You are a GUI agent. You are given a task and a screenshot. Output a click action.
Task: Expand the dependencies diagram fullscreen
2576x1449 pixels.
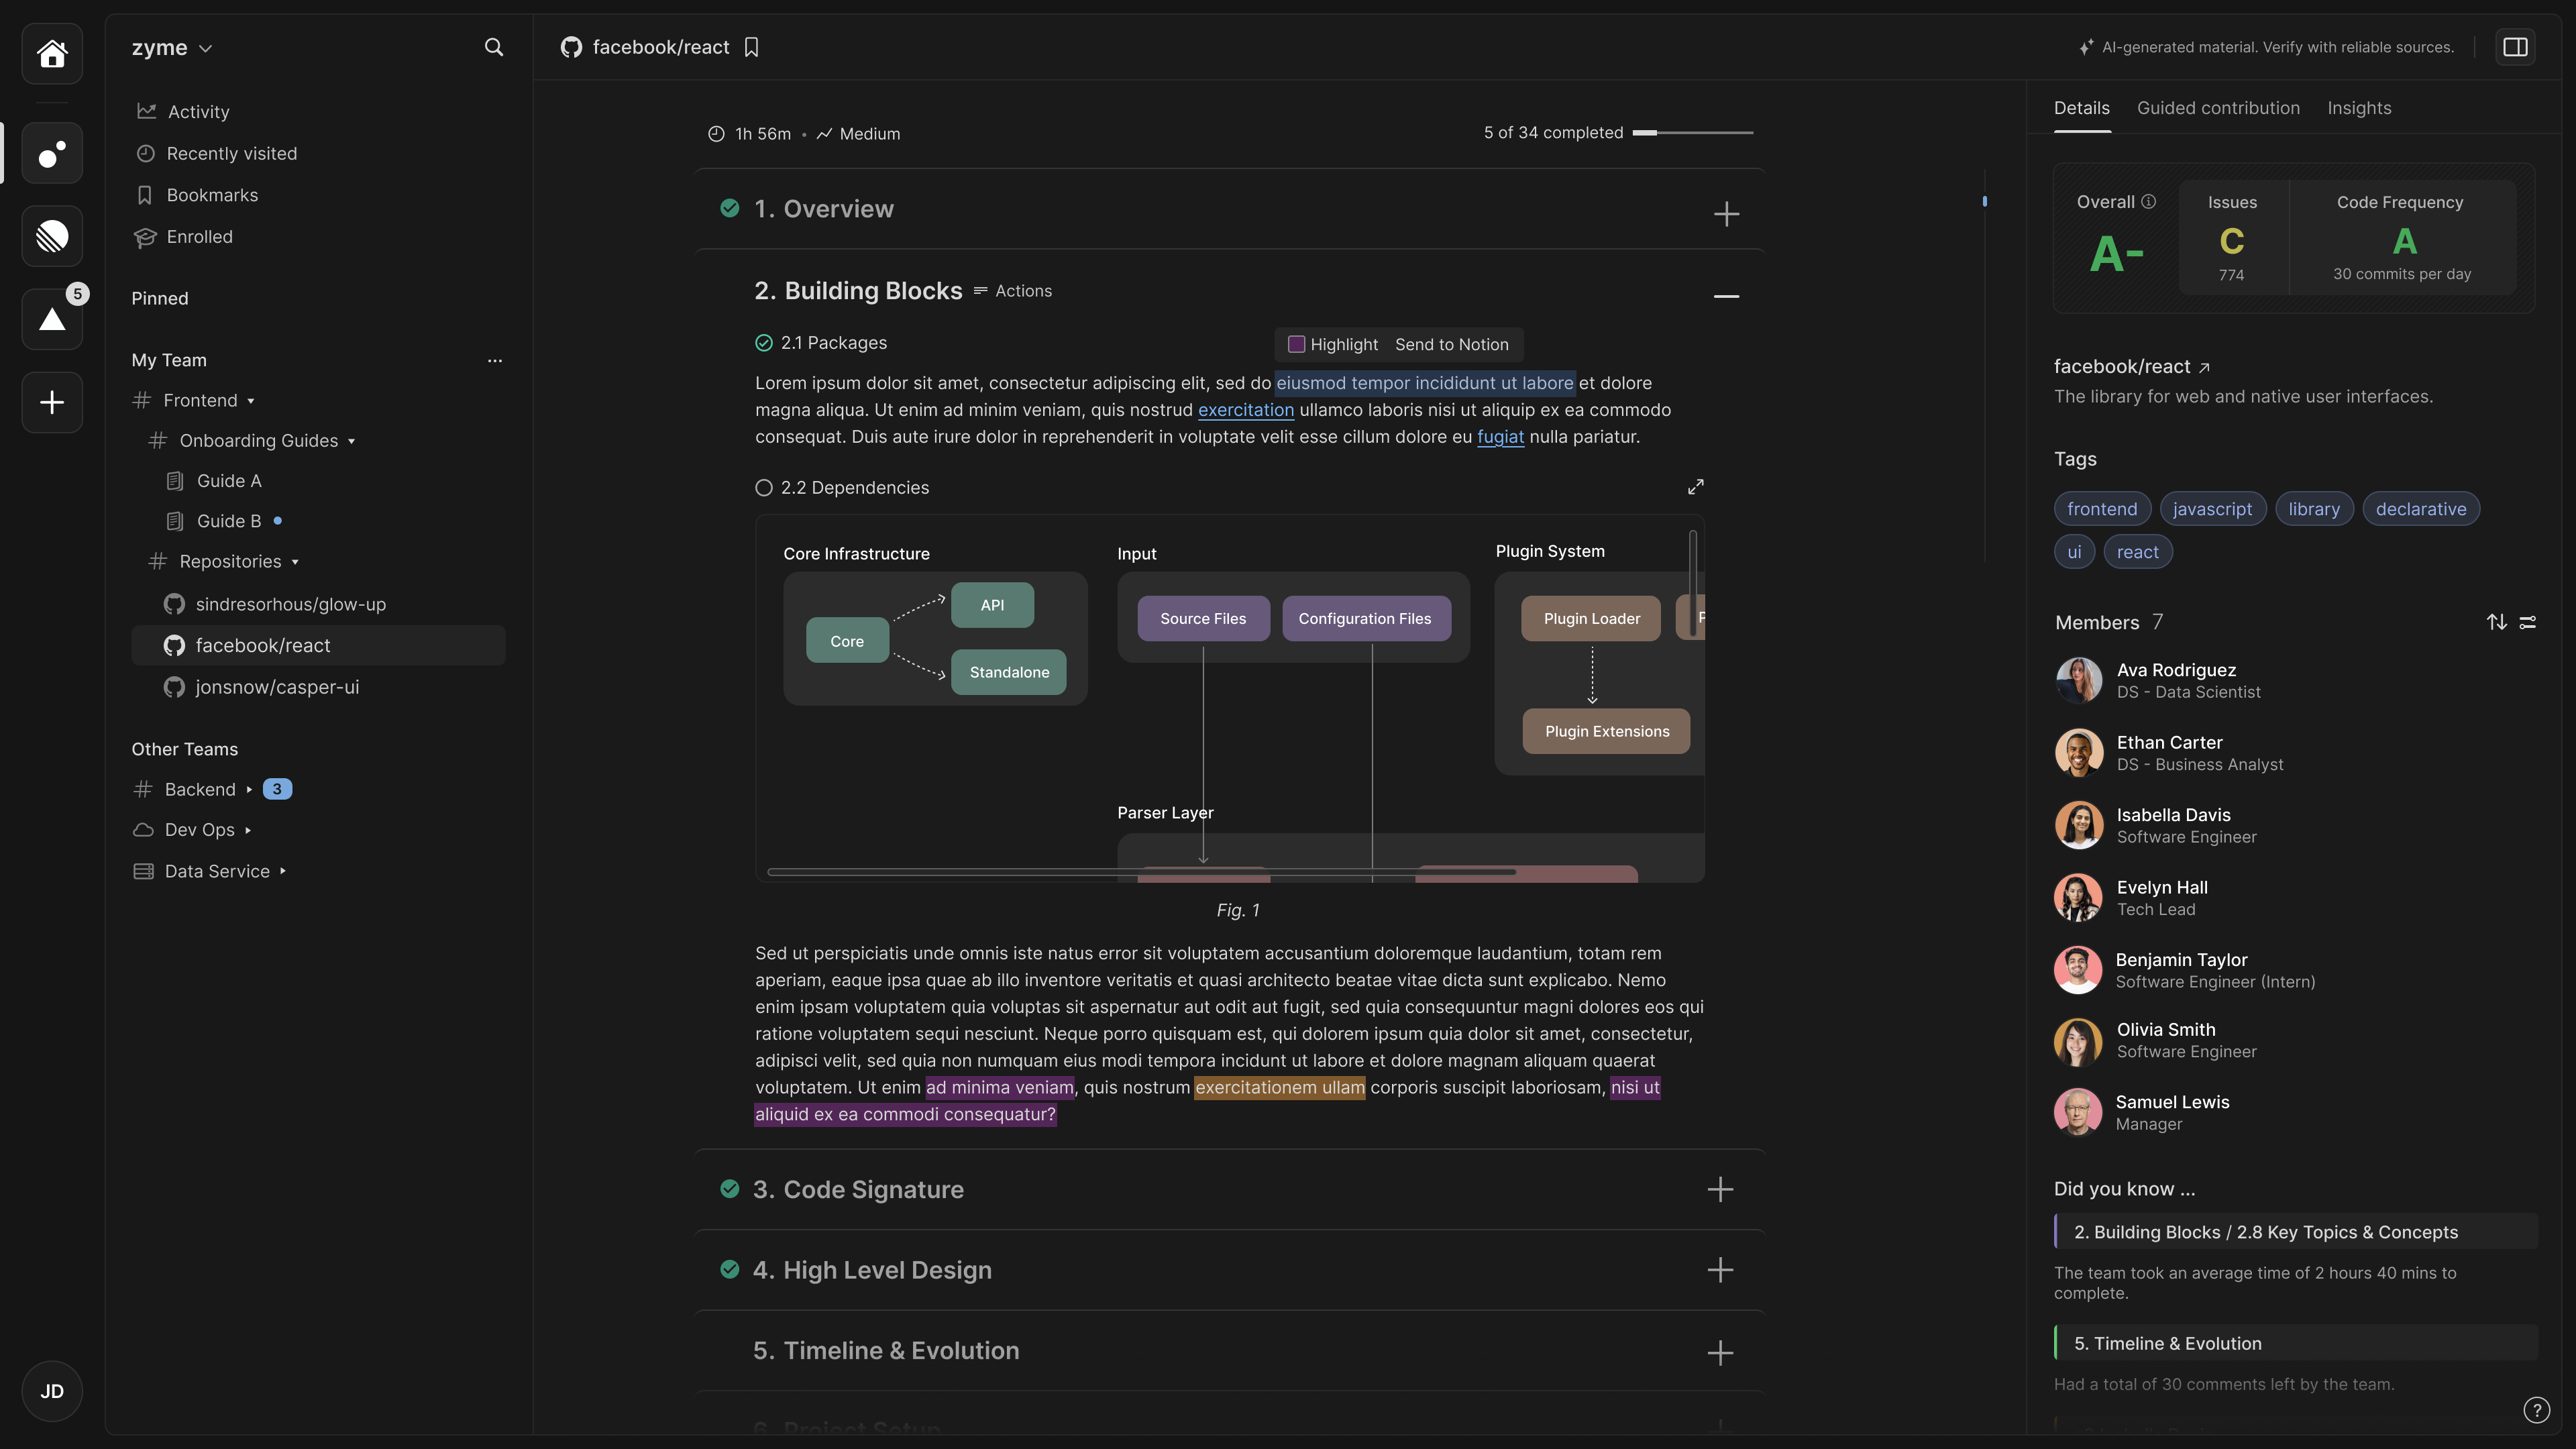click(x=1696, y=487)
